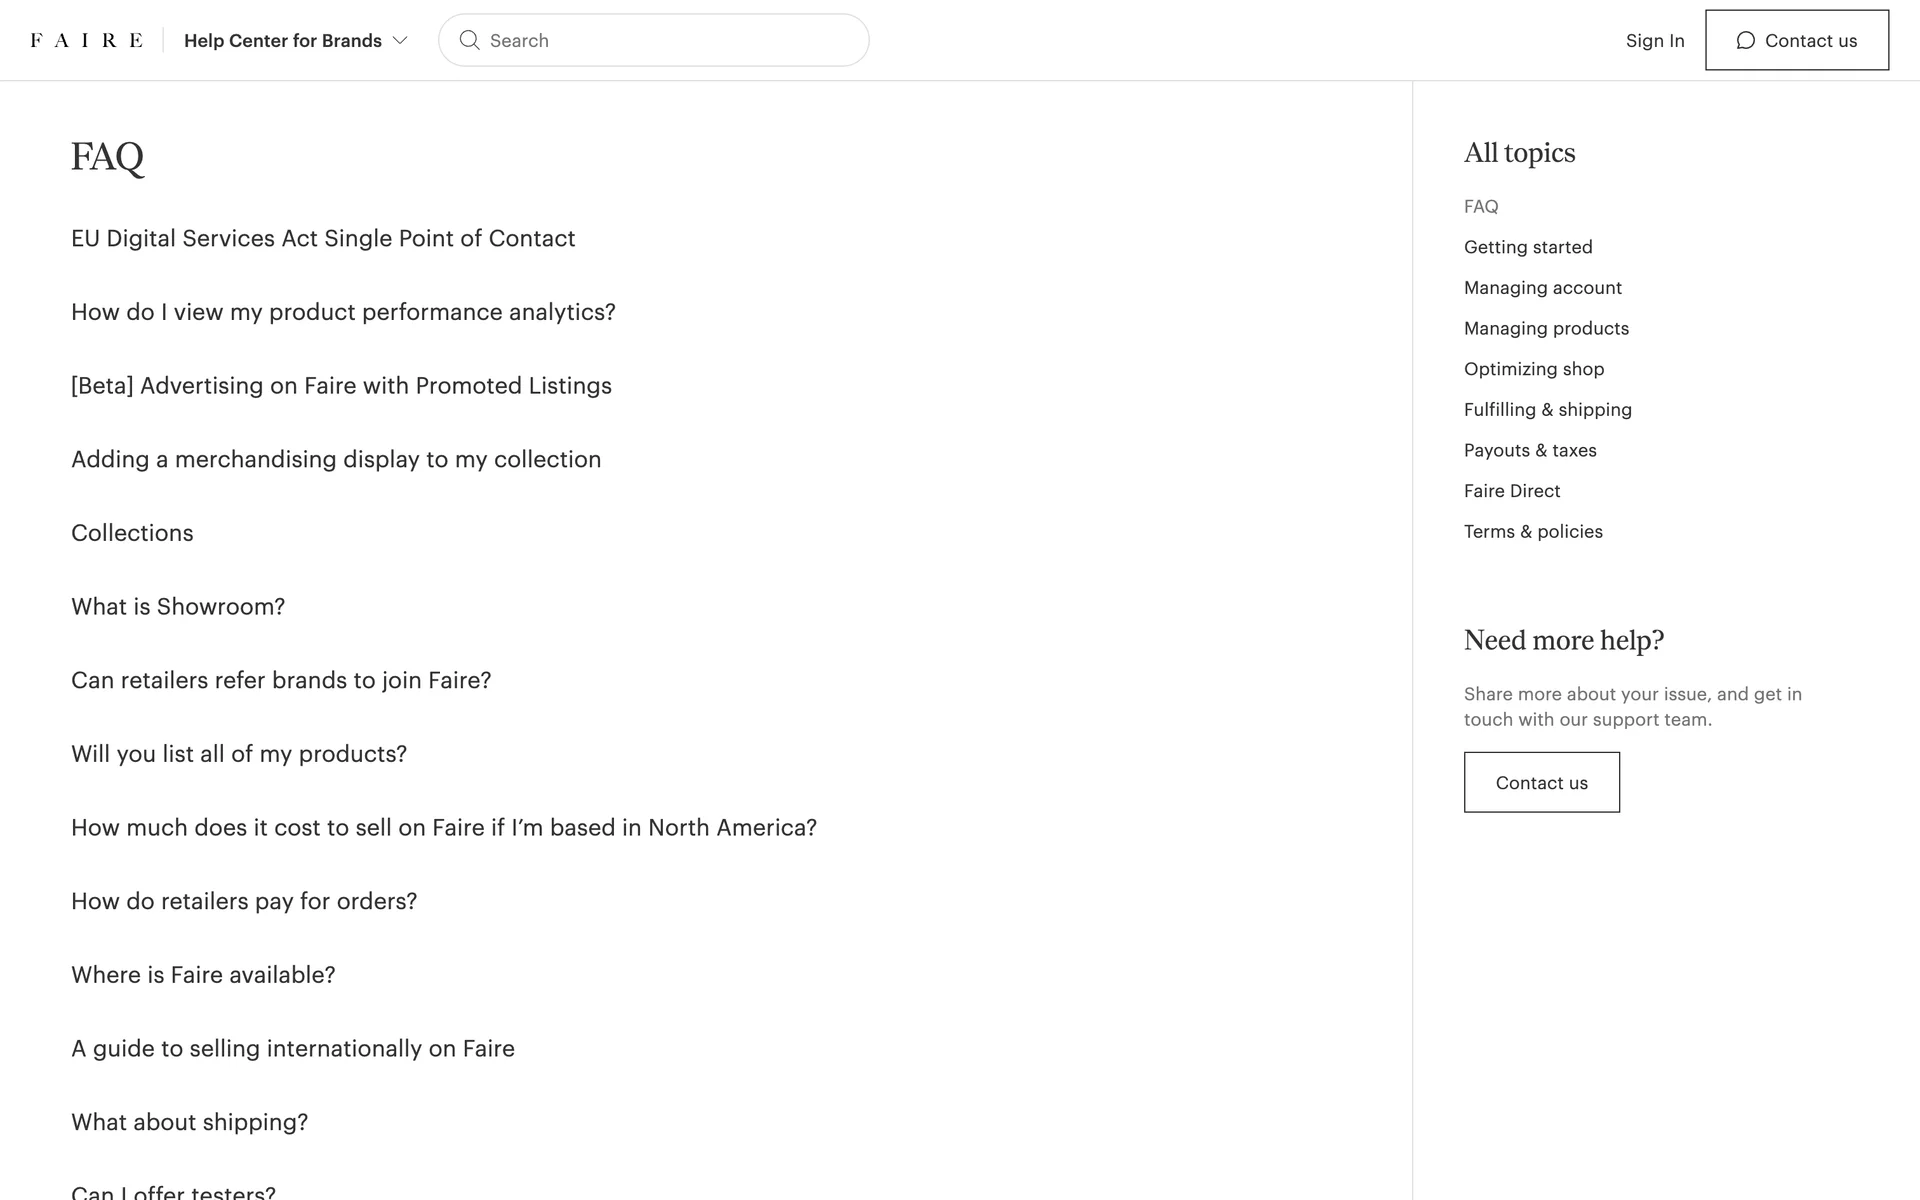Image resolution: width=1920 pixels, height=1200 pixels.
Task: Select the Payouts & taxes topic
Action: point(1529,450)
